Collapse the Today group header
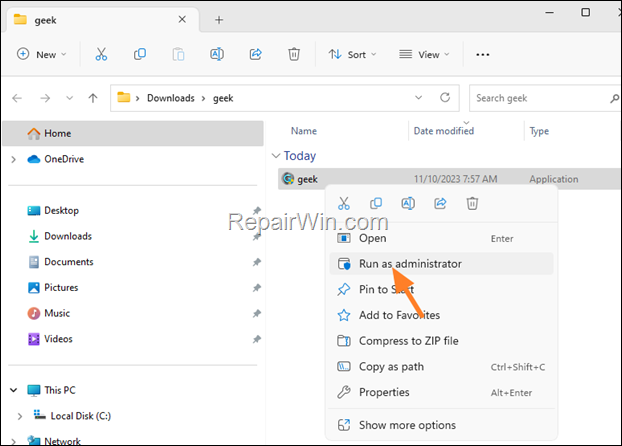622x446 pixels. [x=276, y=156]
